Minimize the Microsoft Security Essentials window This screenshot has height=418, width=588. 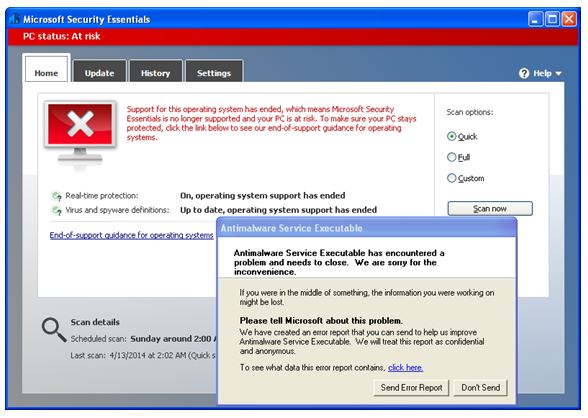(x=535, y=19)
